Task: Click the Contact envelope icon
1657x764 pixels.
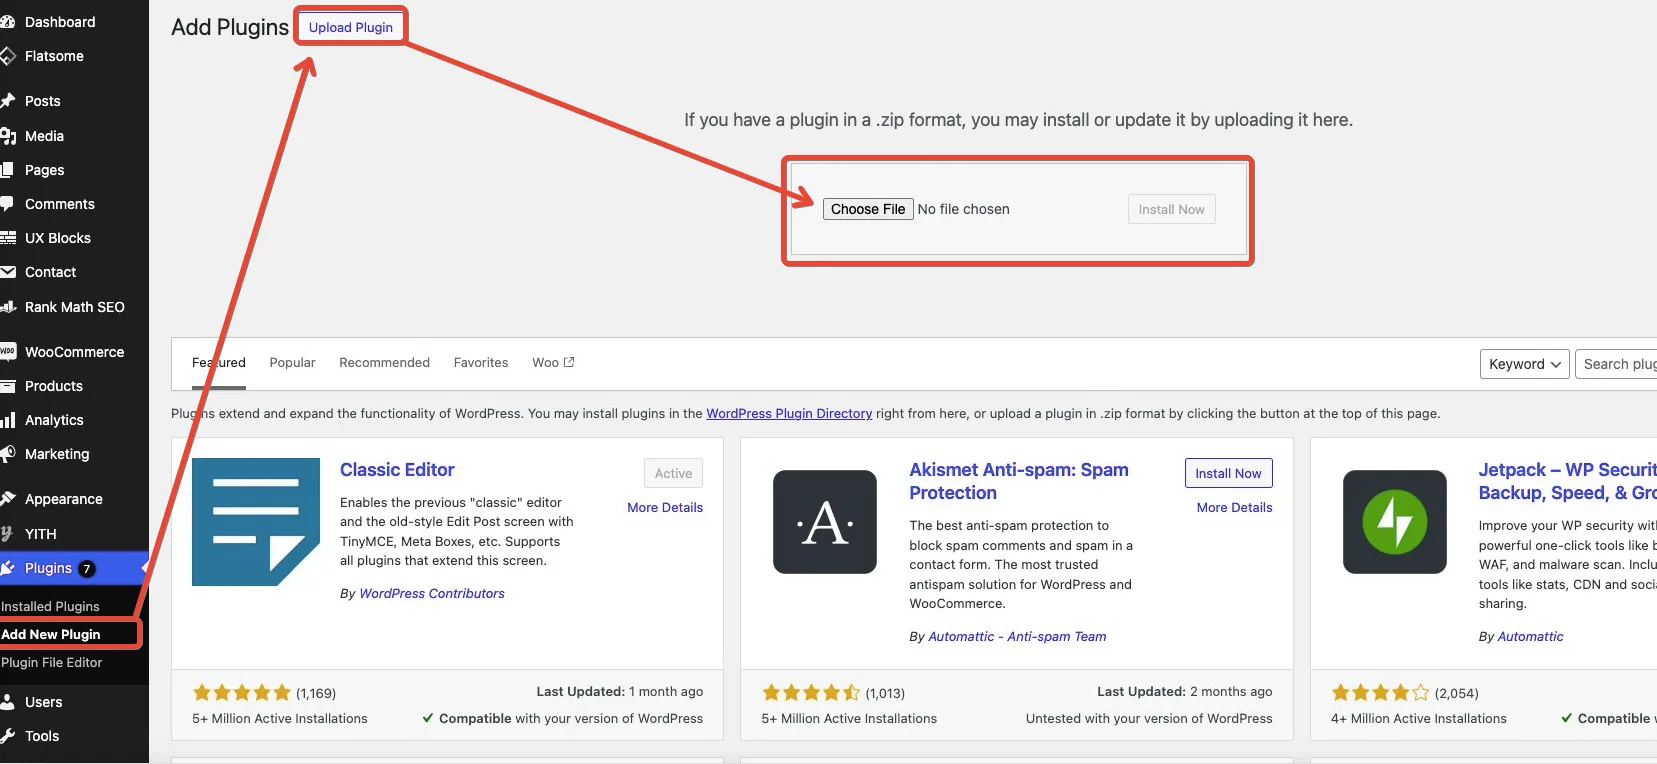Action: 7,272
